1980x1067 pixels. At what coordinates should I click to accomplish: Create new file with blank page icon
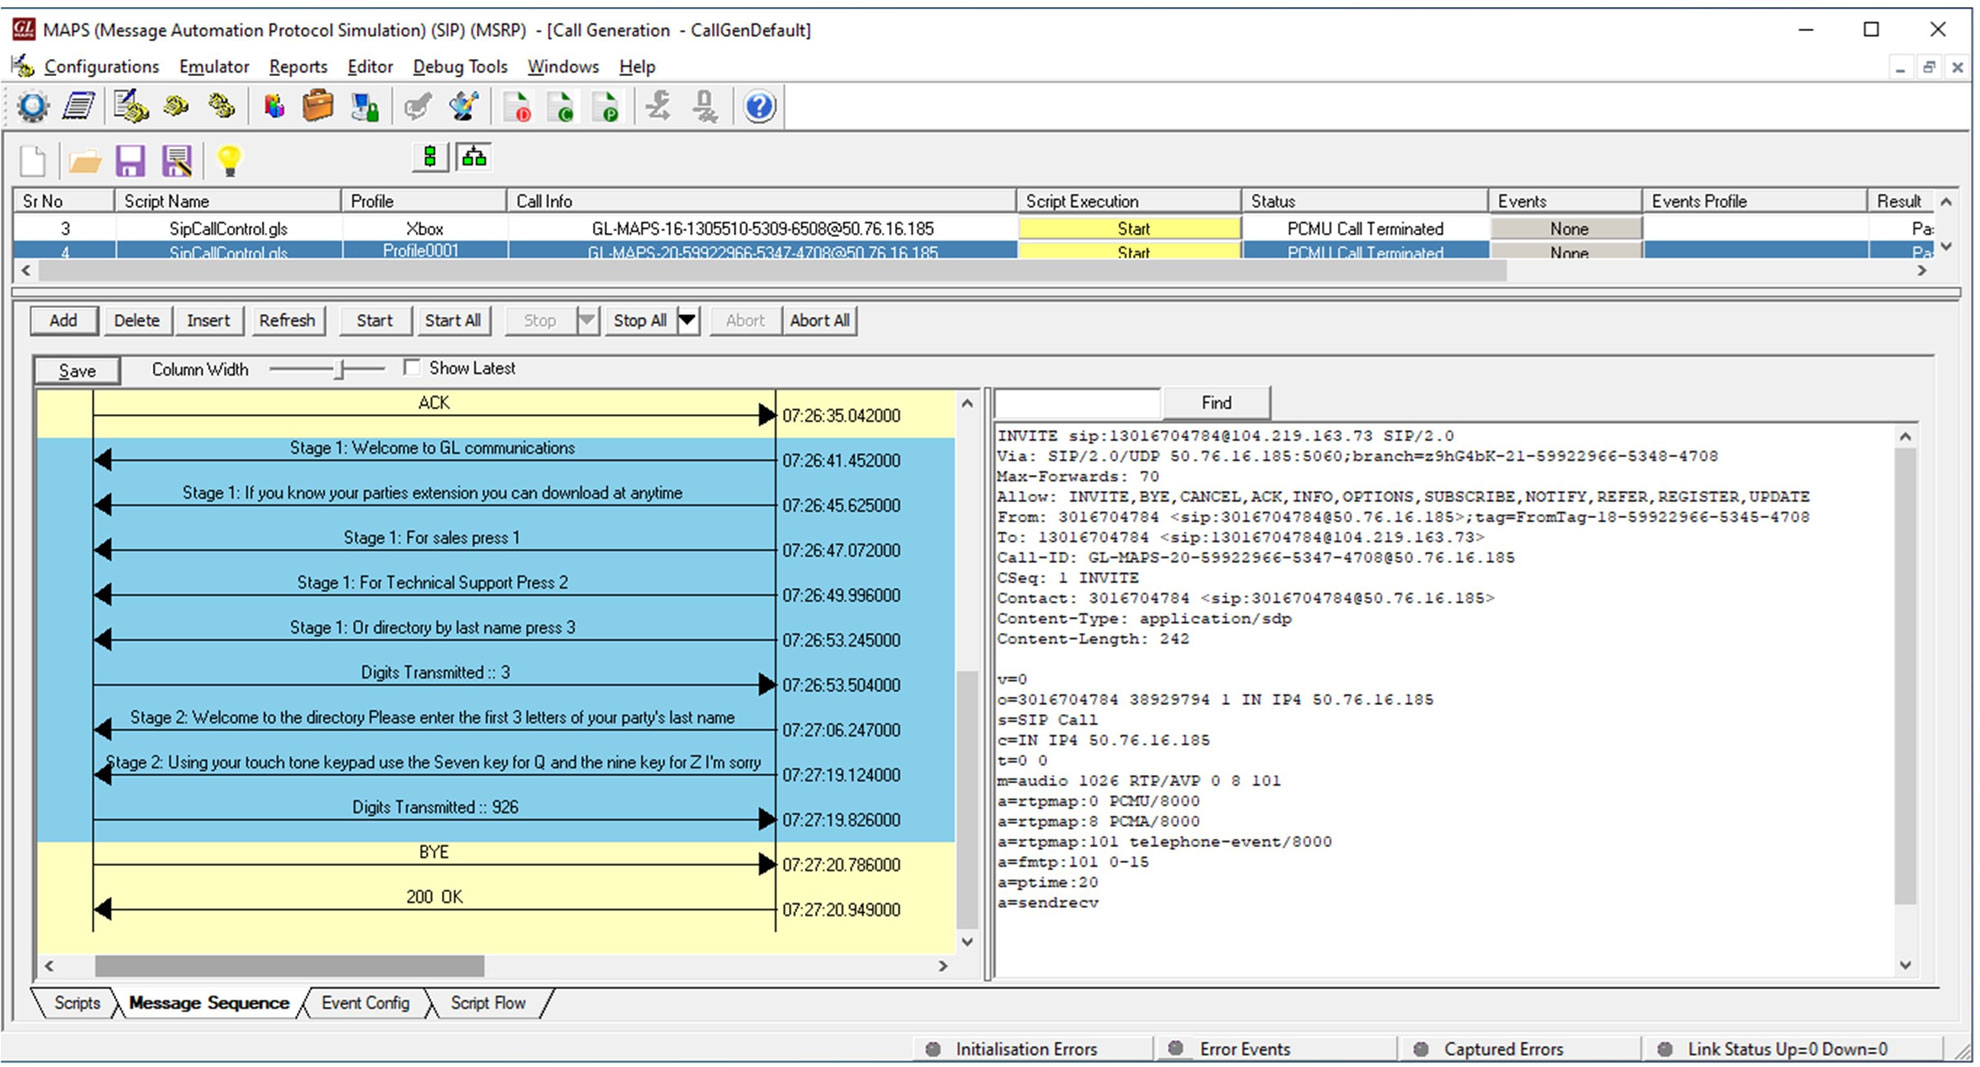click(33, 160)
